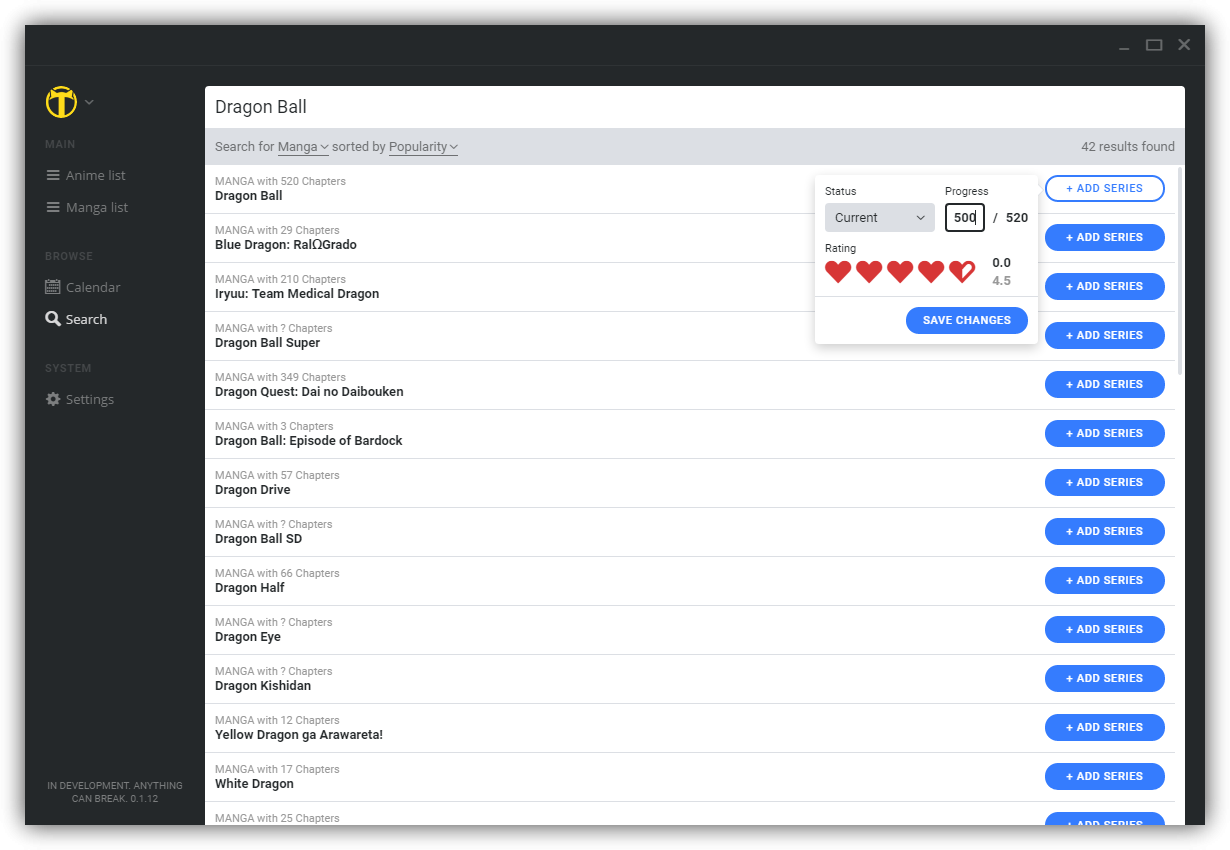1230x850 pixels.
Task: Open the Current status dropdown
Action: [x=880, y=217]
